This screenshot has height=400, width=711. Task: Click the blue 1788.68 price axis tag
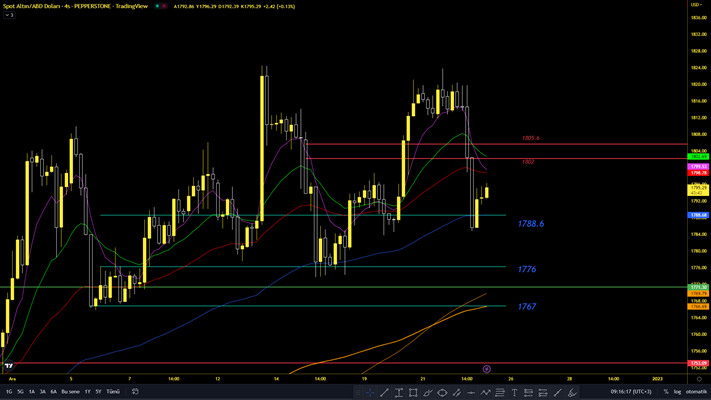pos(698,215)
